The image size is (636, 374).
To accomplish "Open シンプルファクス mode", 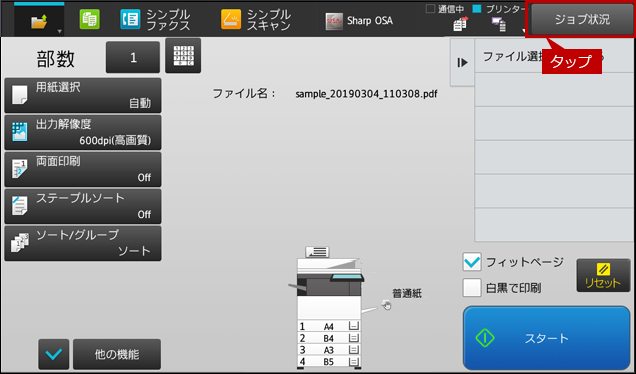I will pyautogui.click(x=155, y=19).
